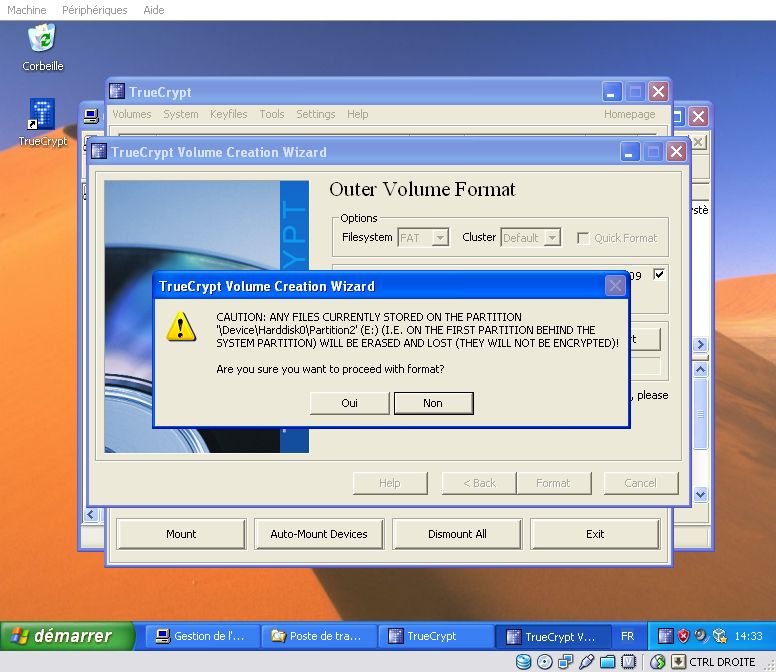Confirm format by clicking Oui
Viewport: 776px width, 672px height.
349,403
